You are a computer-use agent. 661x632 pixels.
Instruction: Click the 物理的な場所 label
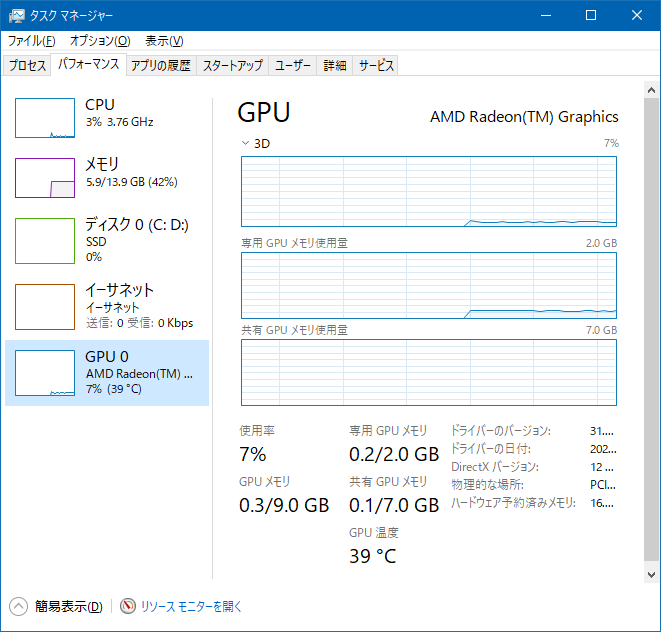point(487,484)
